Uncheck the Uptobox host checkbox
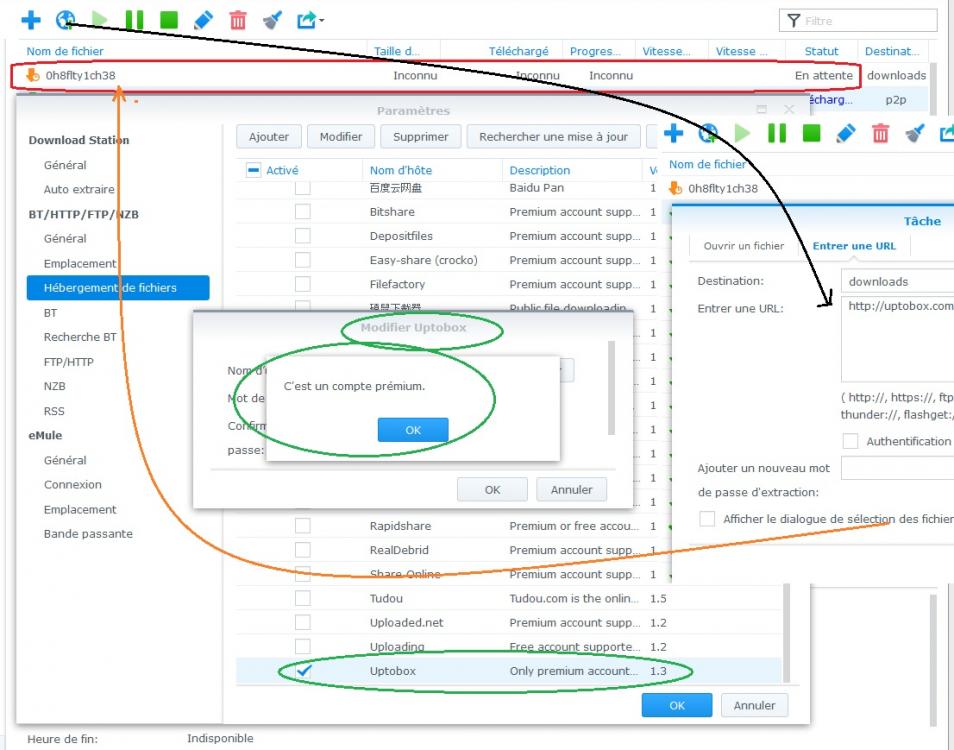 tap(303, 671)
